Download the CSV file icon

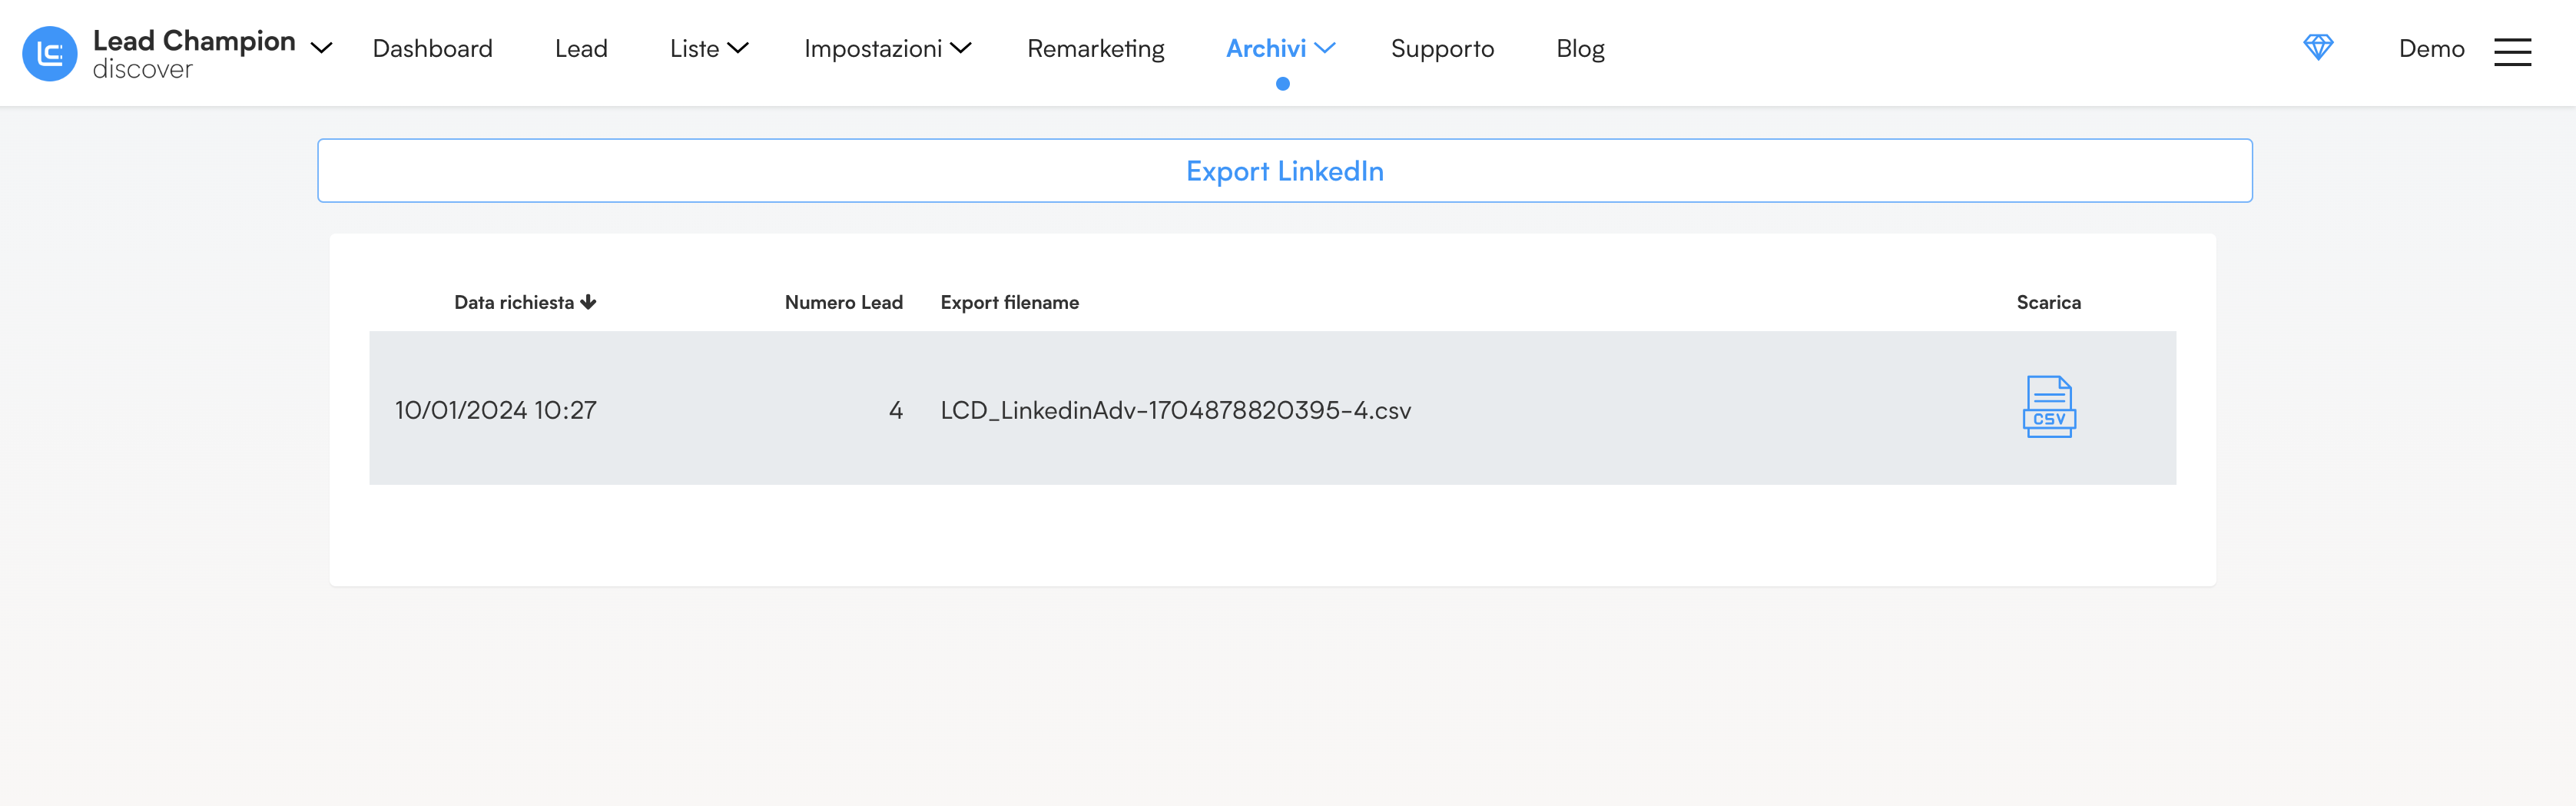(2049, 406)
